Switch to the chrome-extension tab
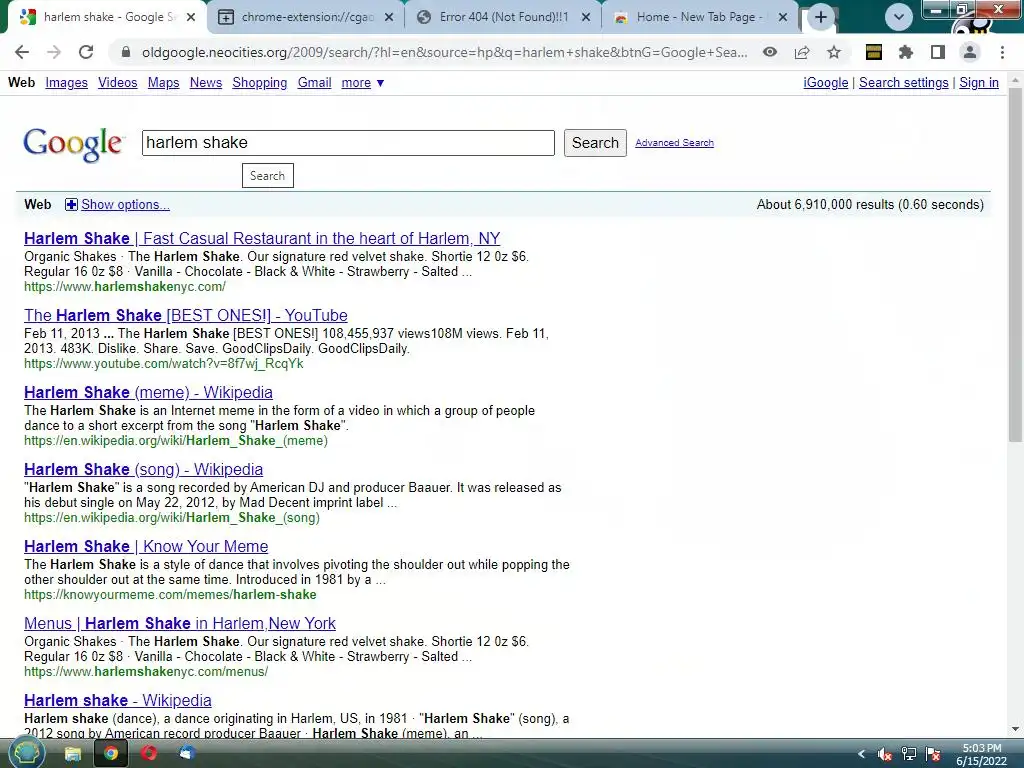1024x768 pixels. pos(306,17)
